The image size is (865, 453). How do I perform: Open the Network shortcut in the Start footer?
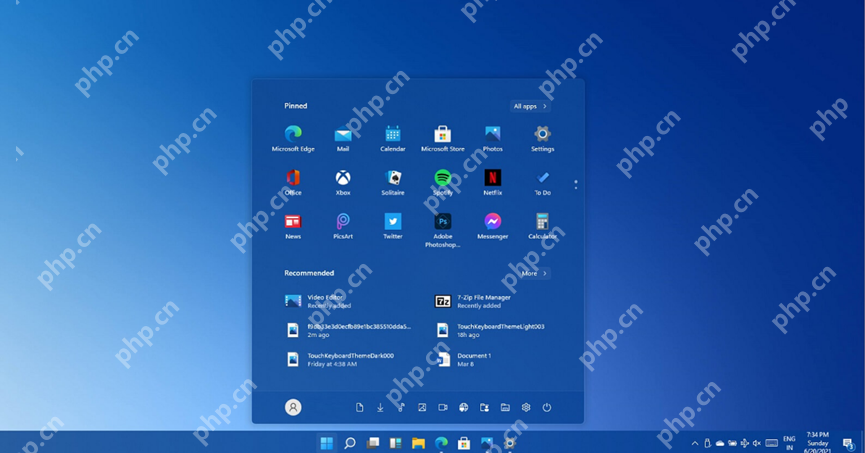(x=463, y=407)
